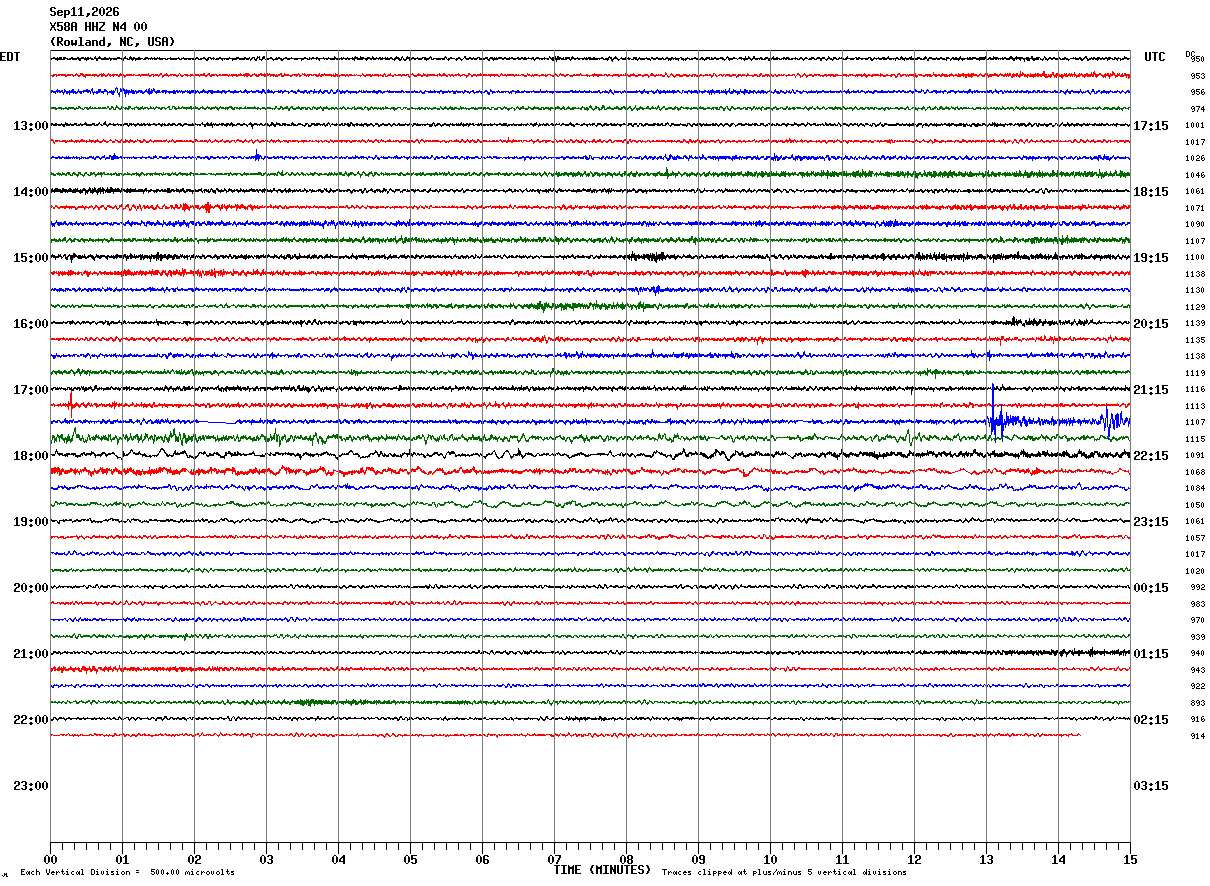The width and height of the screenshot is (1210, 886).
Task: Click the 22:15 UTC label
Action: tap(1151, 456)
